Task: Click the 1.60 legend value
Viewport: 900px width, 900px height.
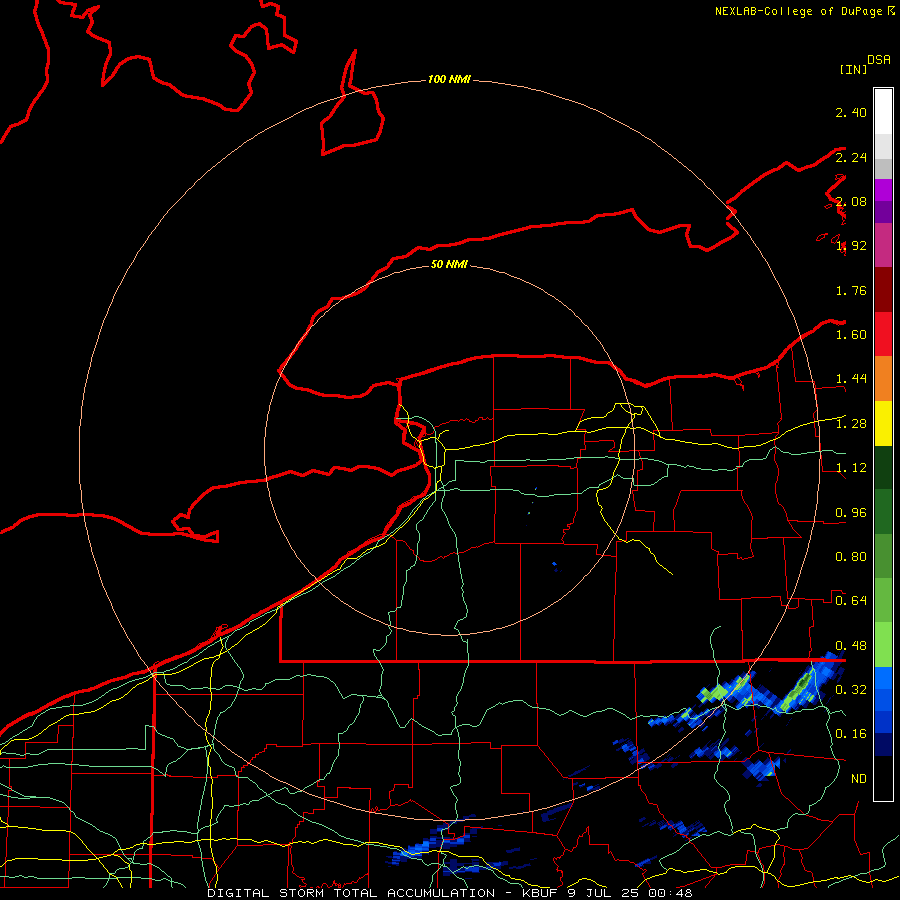Action: (851, 335)
